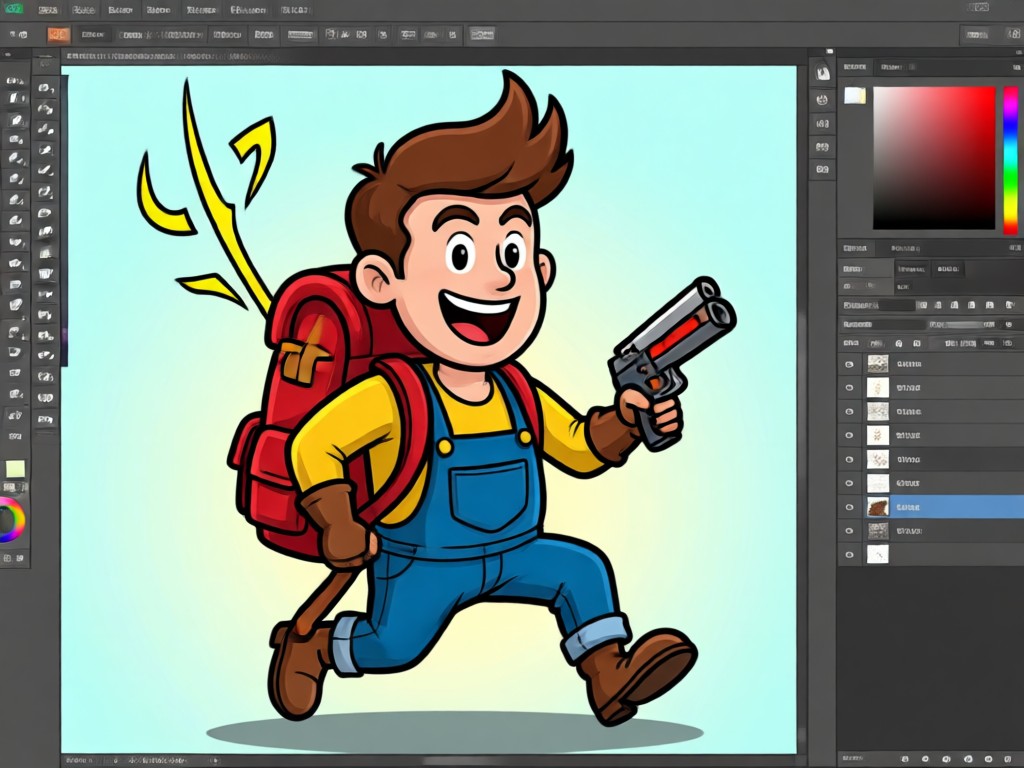Click the green application logo in the menu bar

click(x=13, y=9)
